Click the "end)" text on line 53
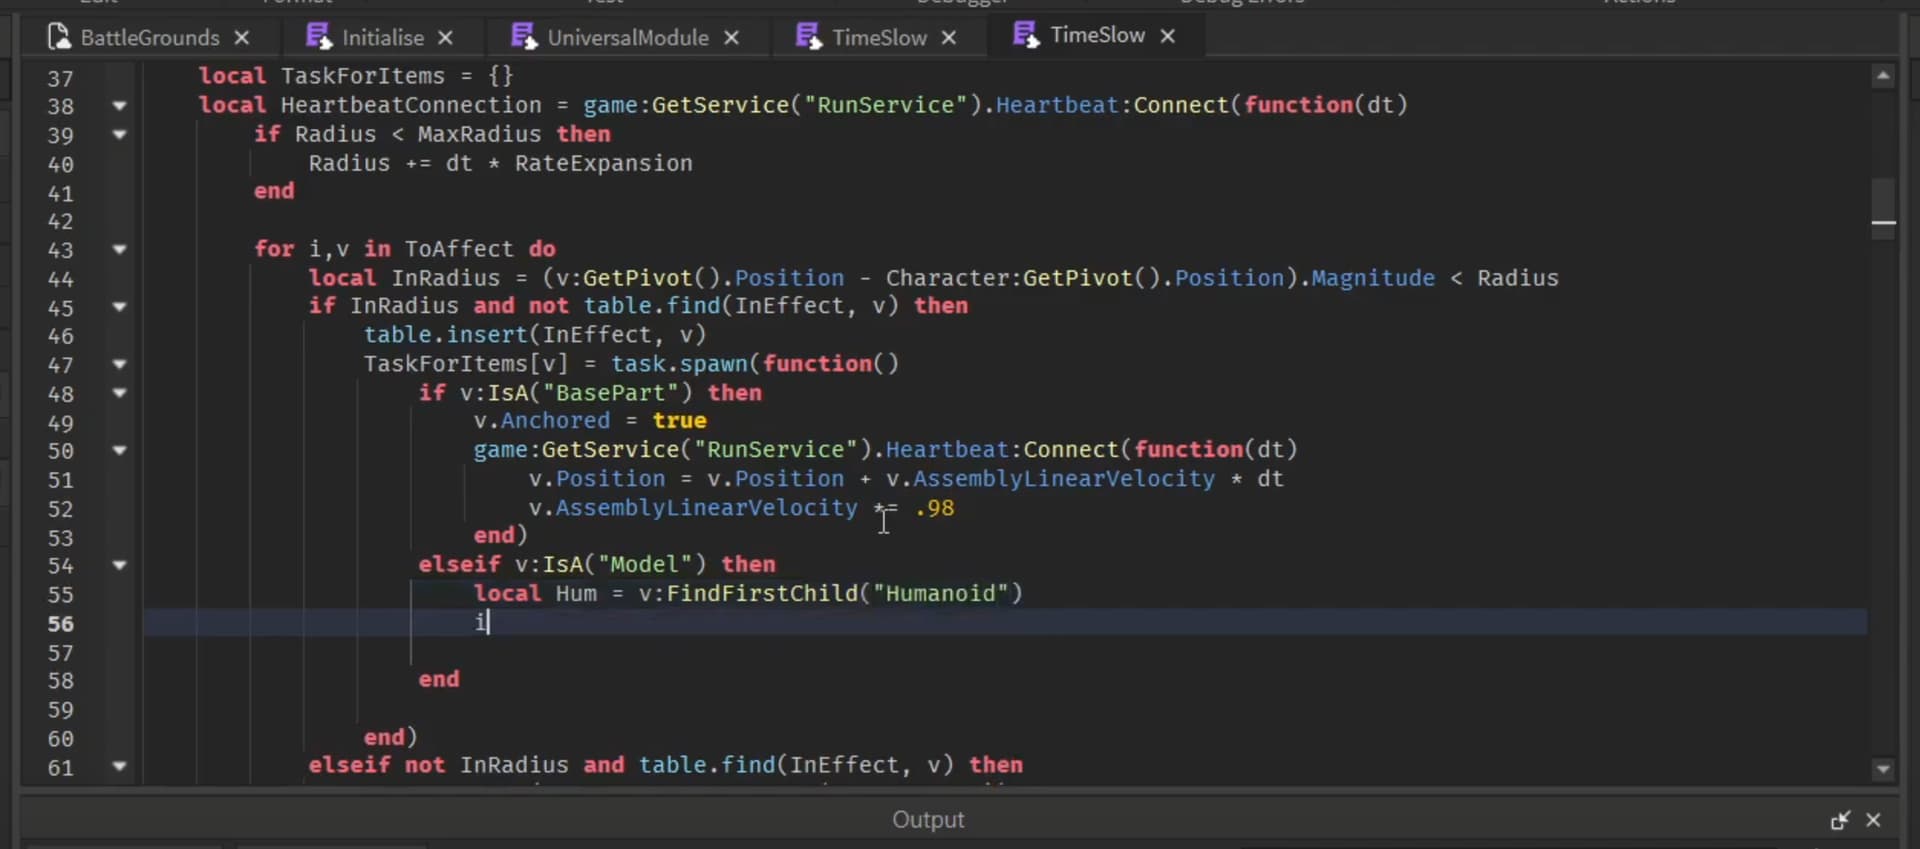1920x849 pixels. [x=500, y=535]
